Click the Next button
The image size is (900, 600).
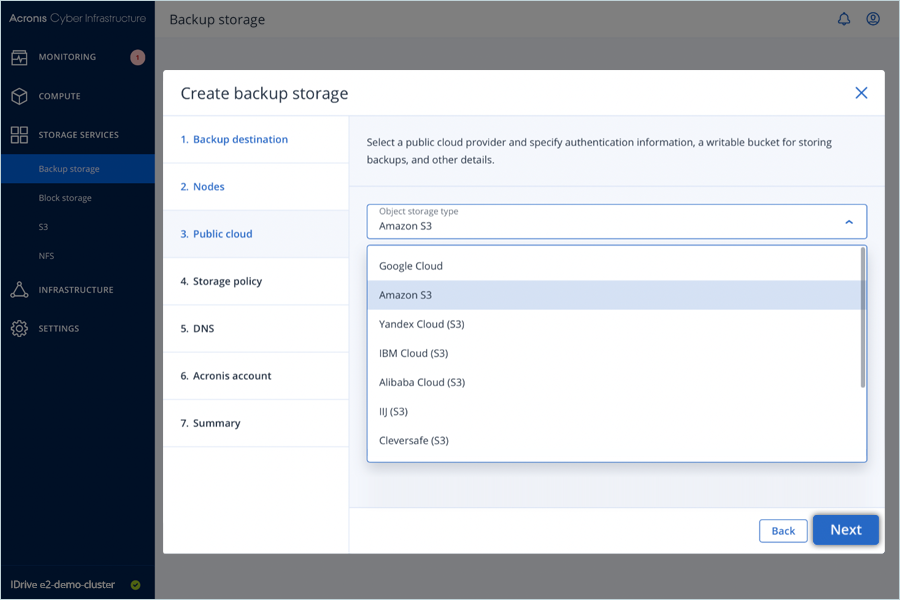click(x=845, y=530)
